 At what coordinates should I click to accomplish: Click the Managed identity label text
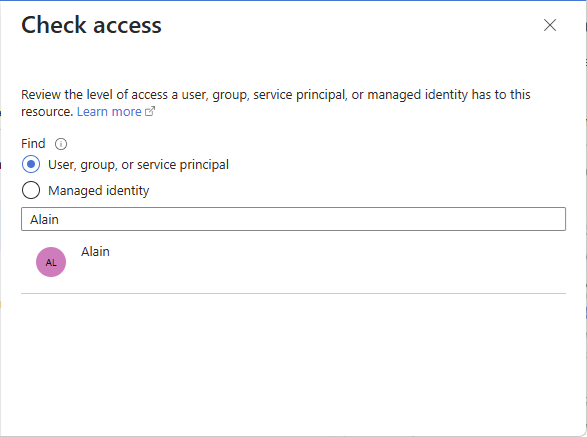point(98,191)
